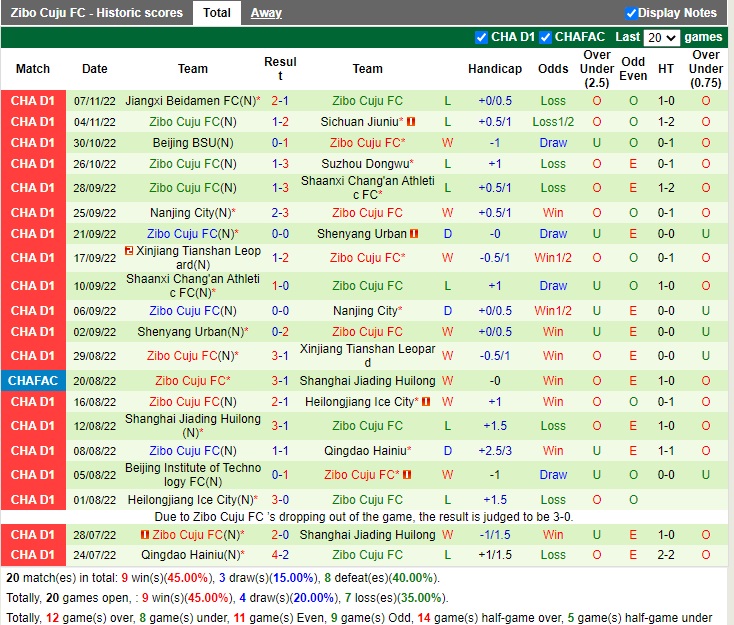Click red card icon next to Shenyang Urban
This screenshot has height=625, width=734.
414,234
